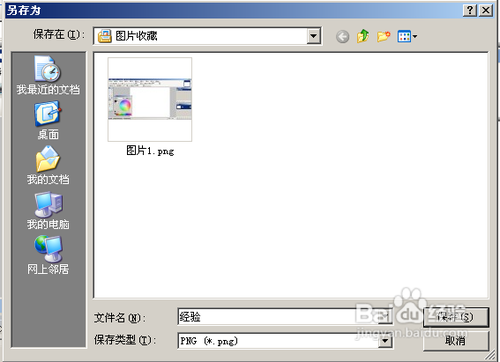Image resolution: width=500 pixels, height=362 pixels.
Task: Open the Views menu button
Action: pos(407,36)
